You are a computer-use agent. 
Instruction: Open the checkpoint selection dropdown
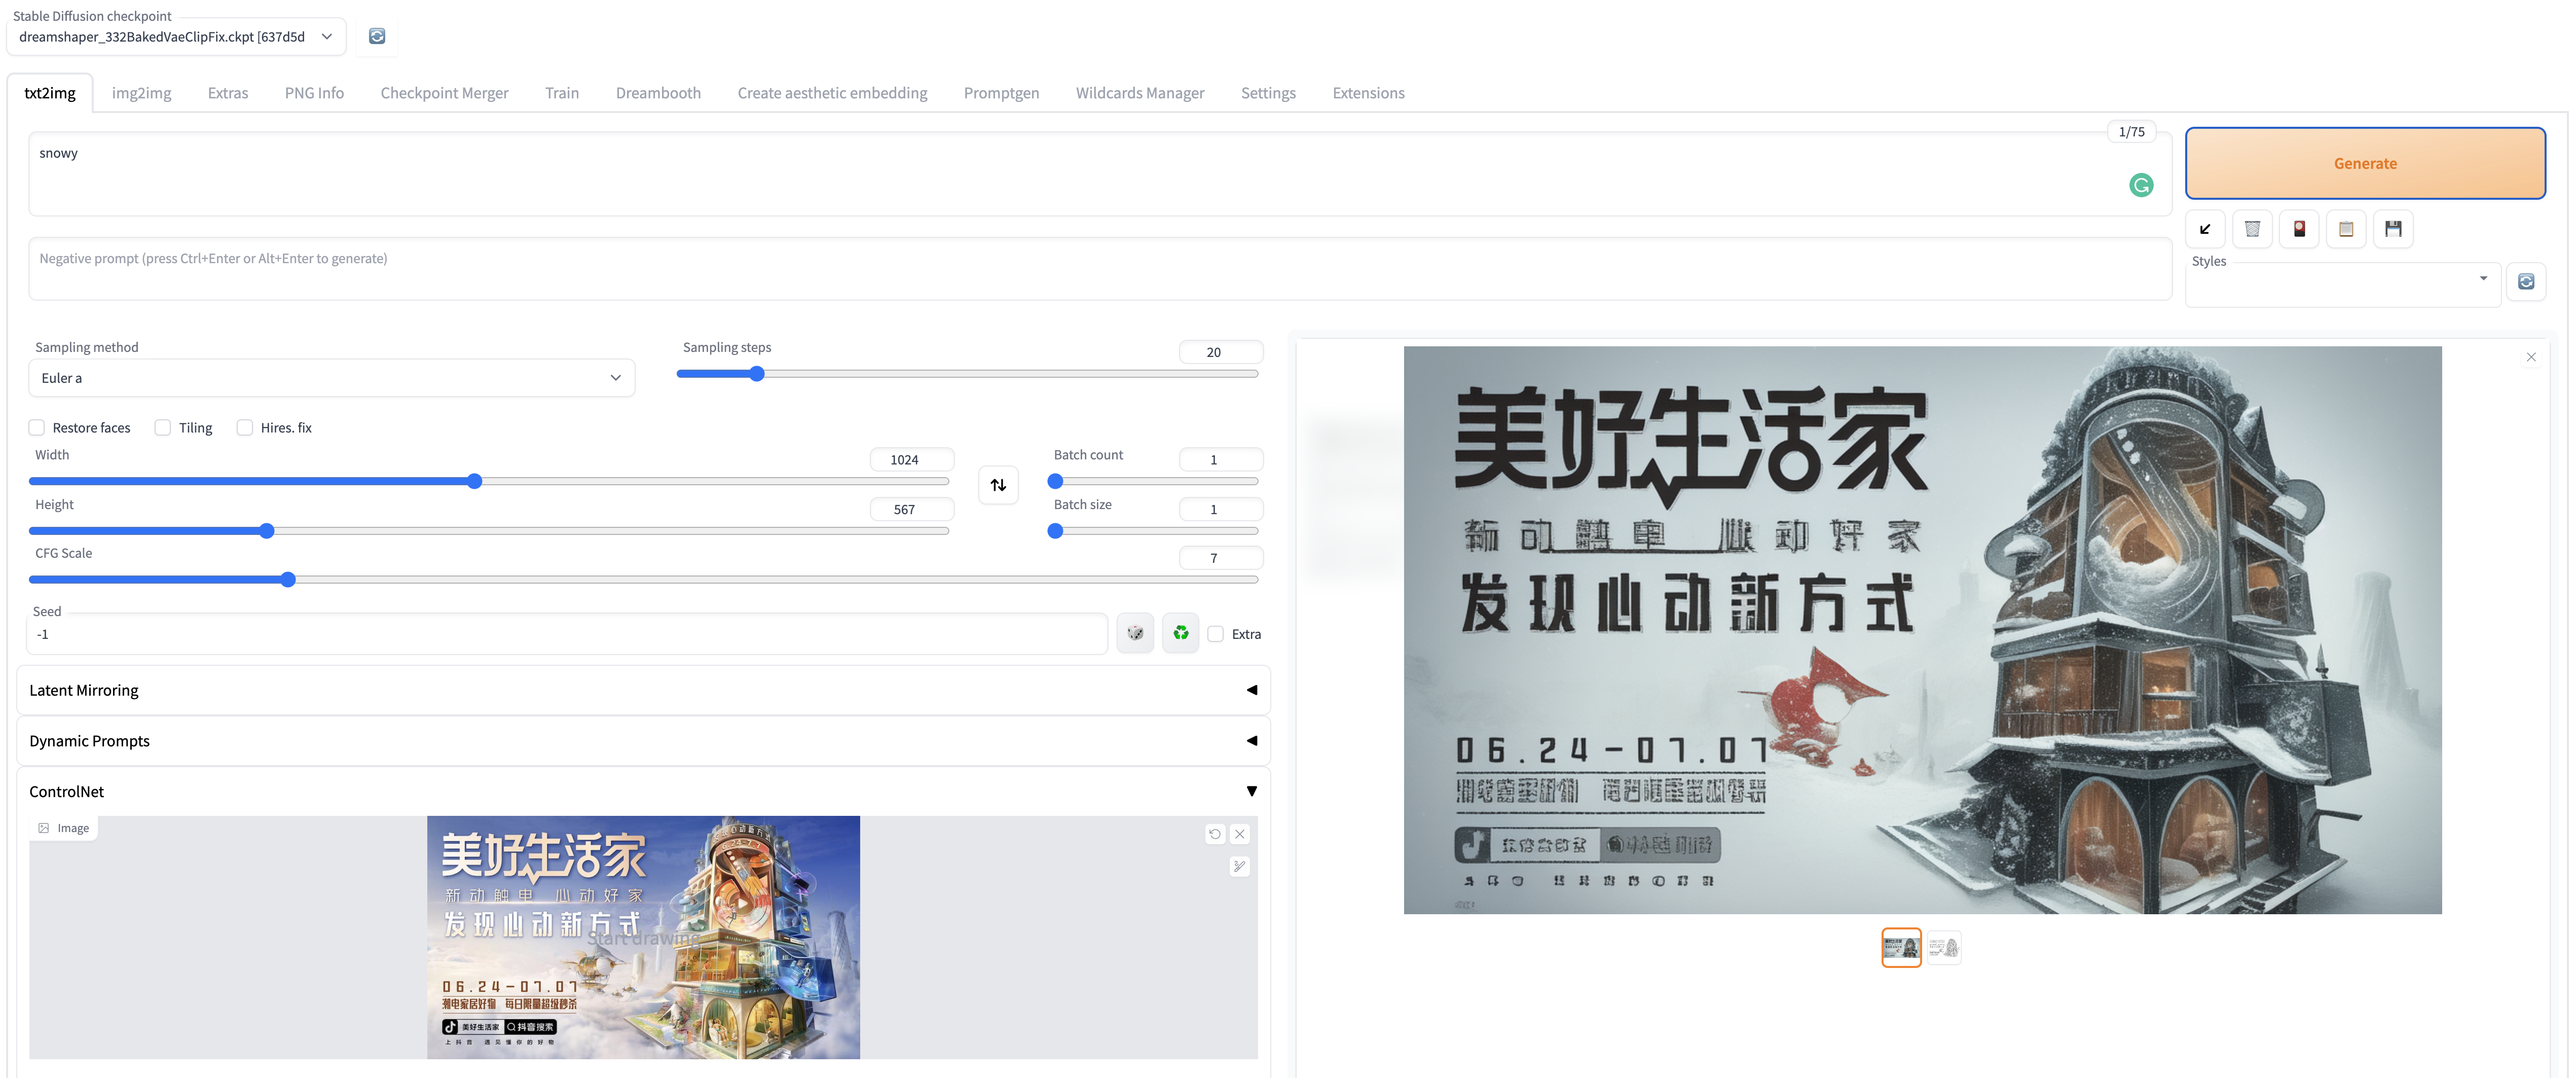(x=176, y=37)
